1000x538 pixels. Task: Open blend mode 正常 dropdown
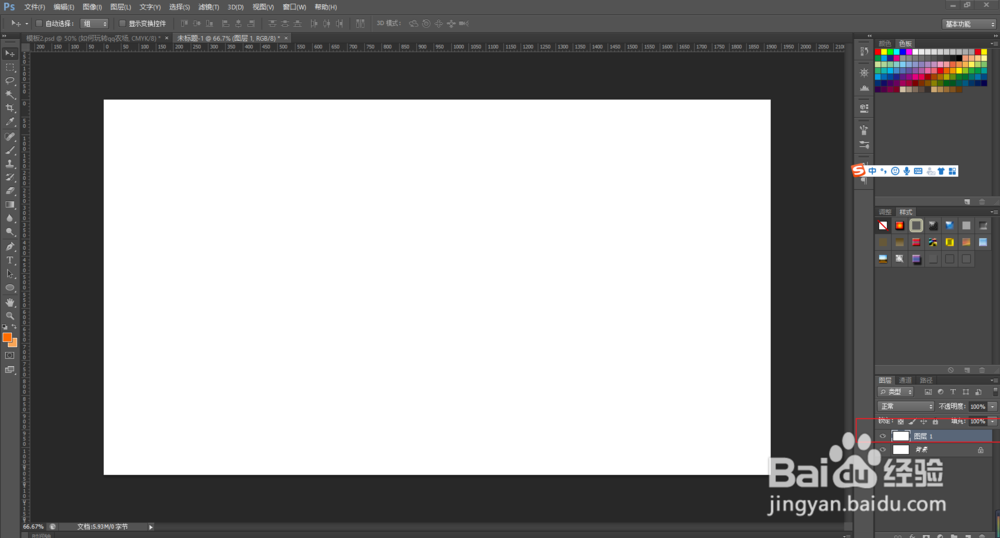tap(906, 407)
